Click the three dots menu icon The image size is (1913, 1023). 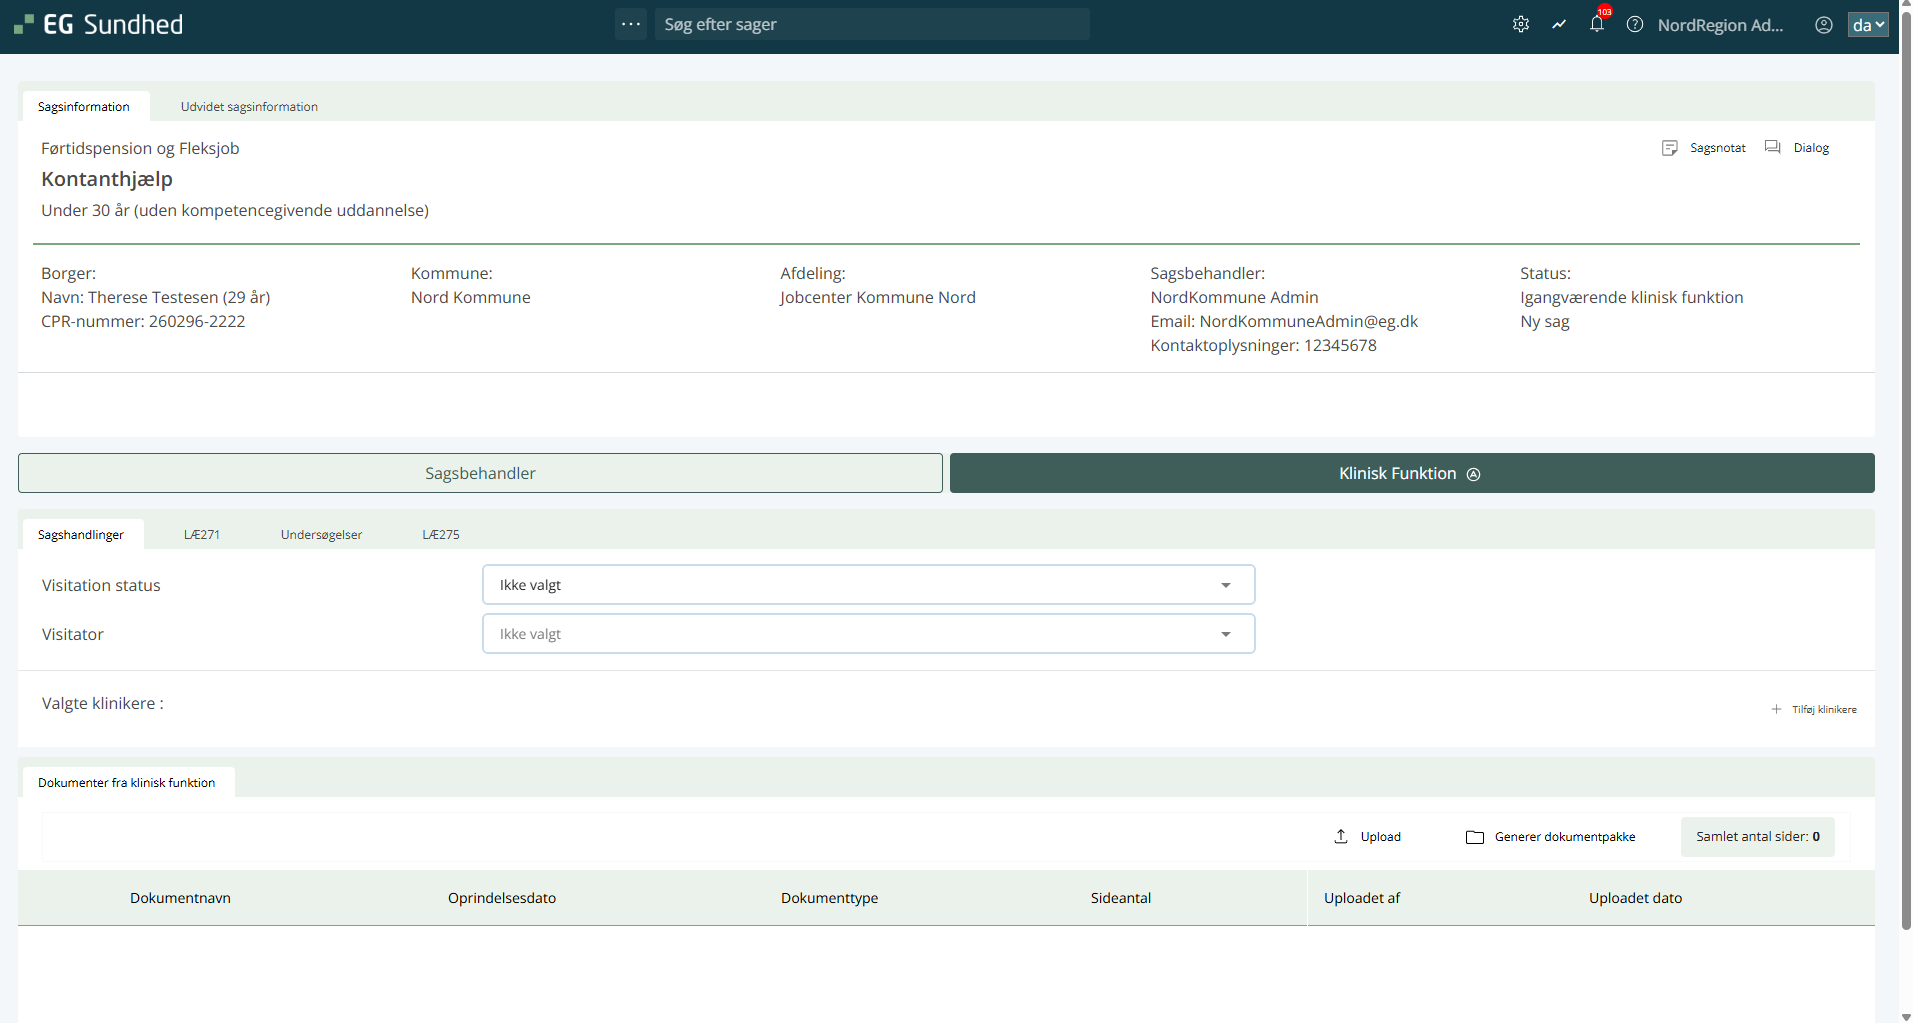point(631,24)
